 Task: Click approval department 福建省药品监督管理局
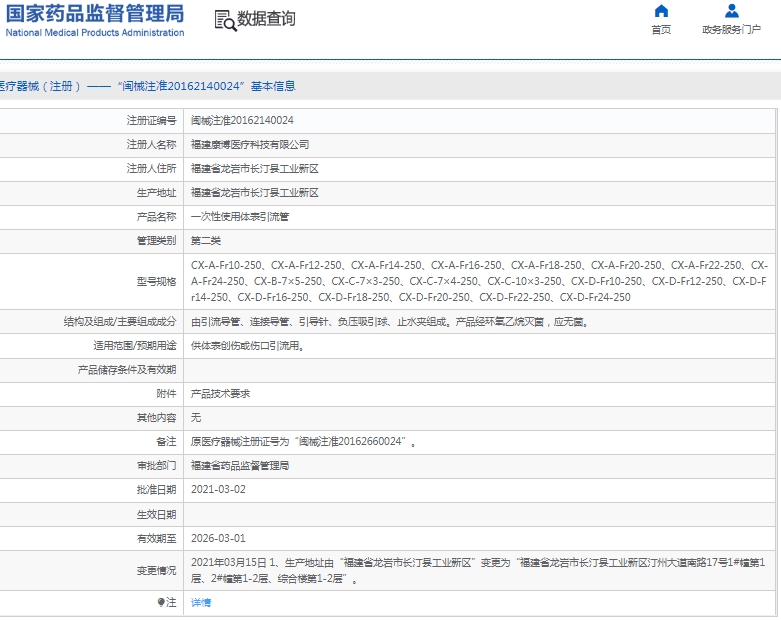[240, 466]
